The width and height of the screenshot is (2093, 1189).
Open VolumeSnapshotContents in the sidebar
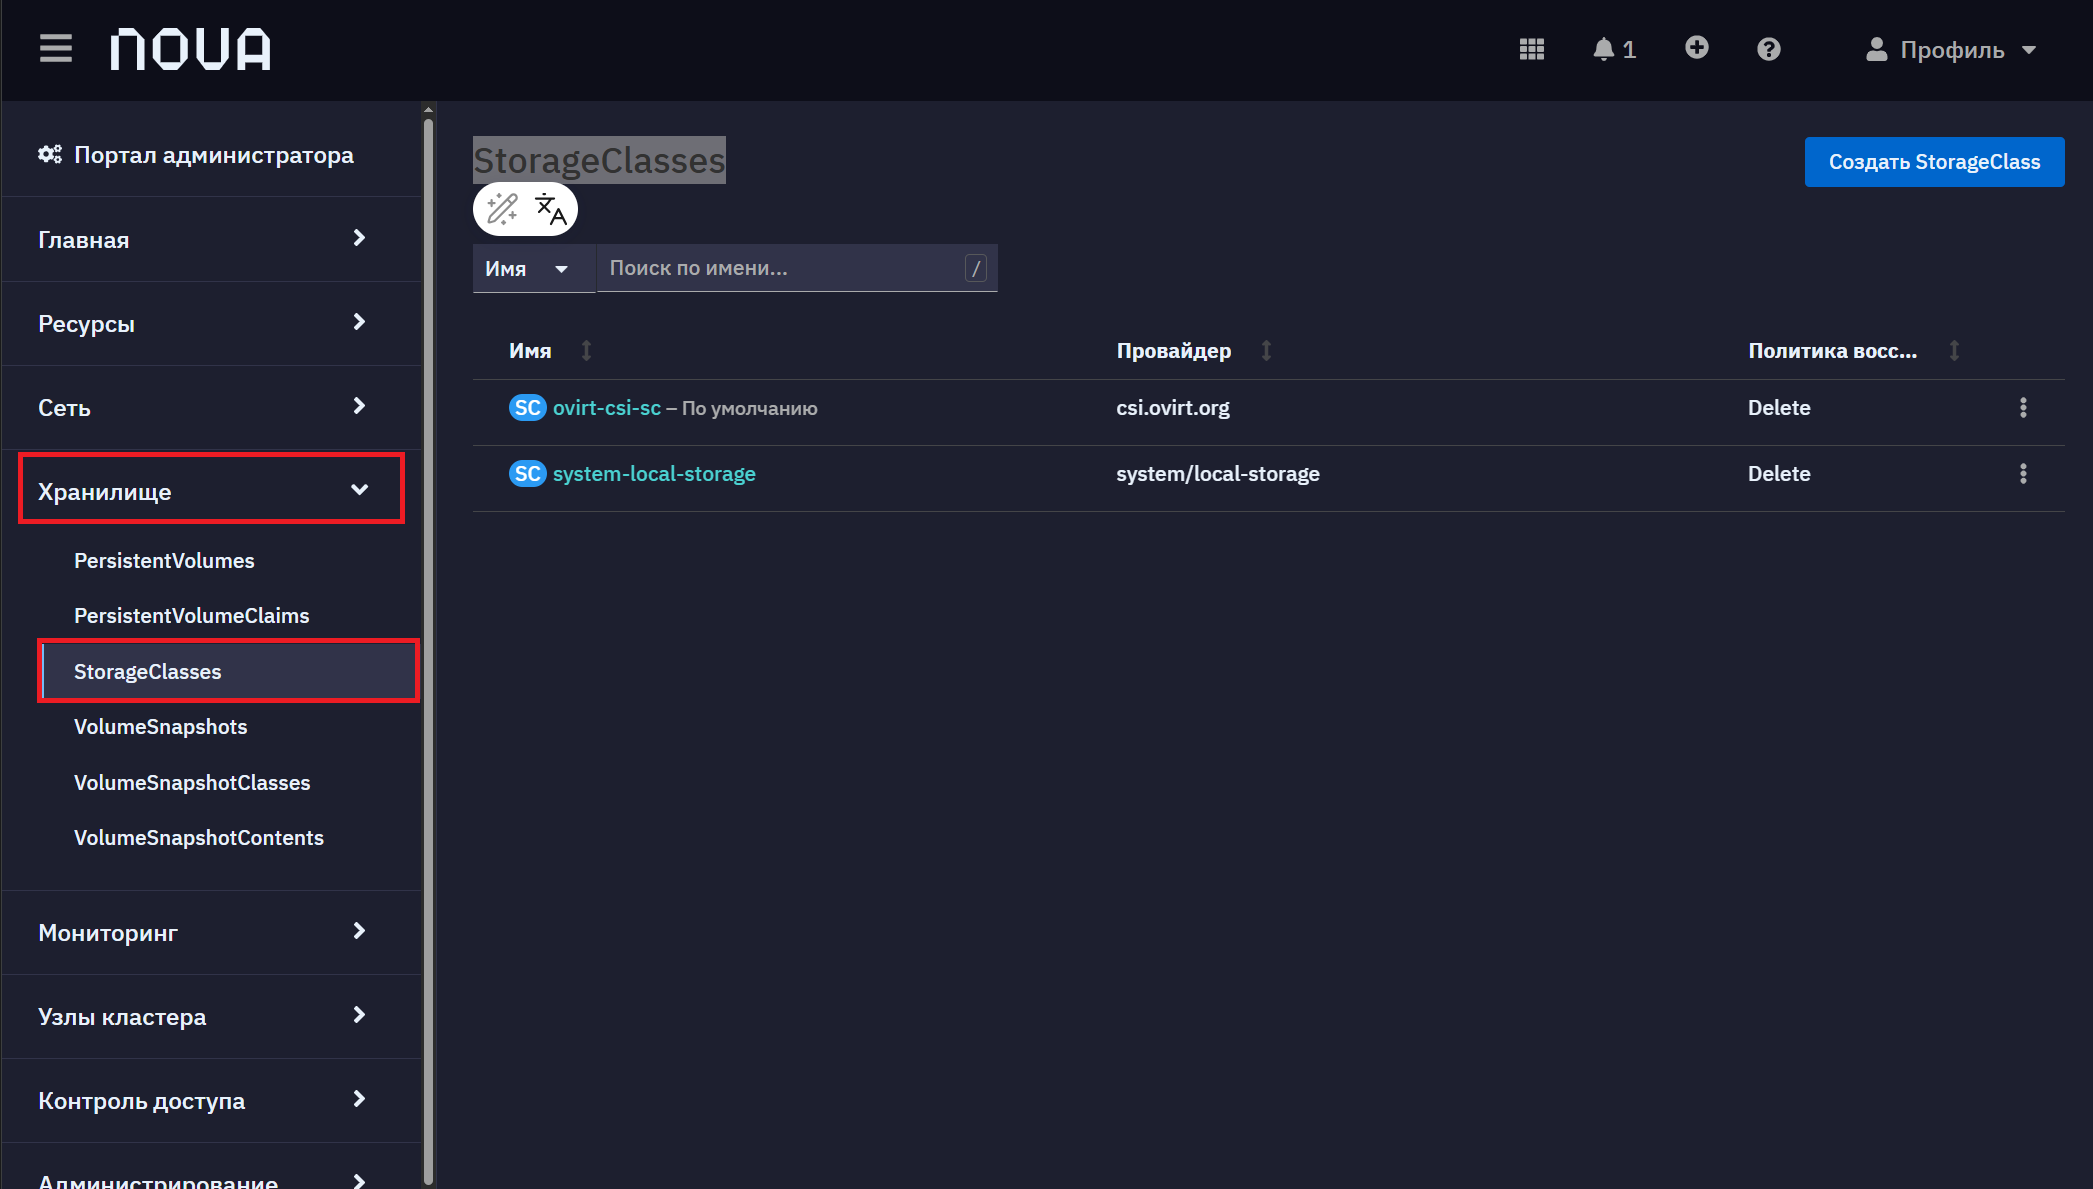[198, 837]
